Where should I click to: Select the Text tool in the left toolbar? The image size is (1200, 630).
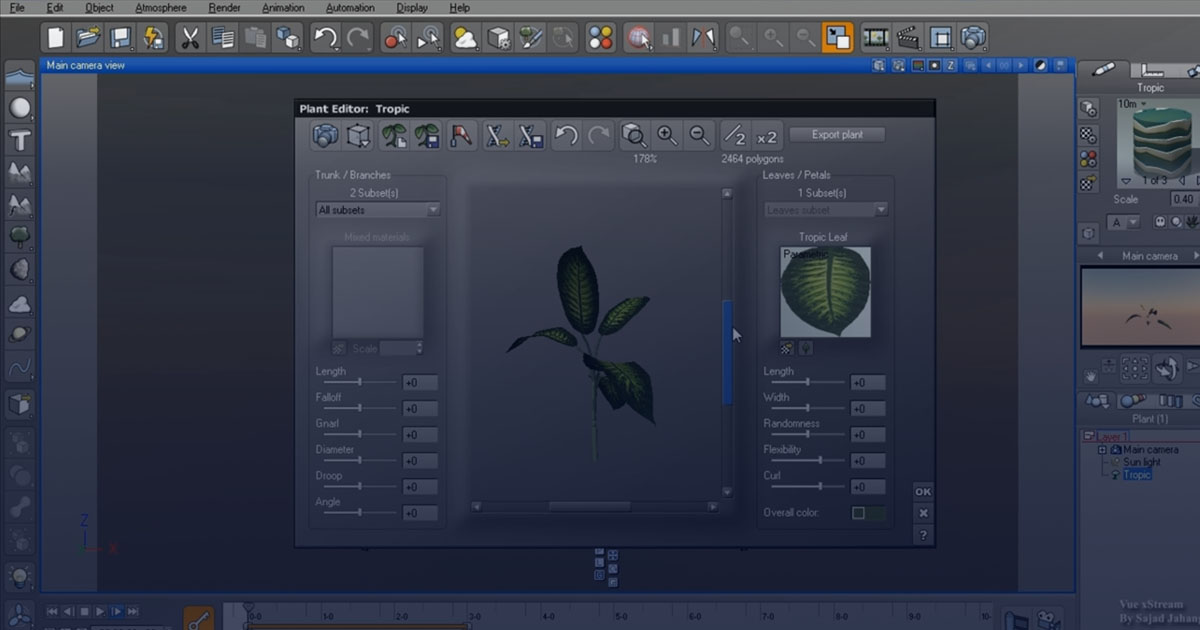18,140
